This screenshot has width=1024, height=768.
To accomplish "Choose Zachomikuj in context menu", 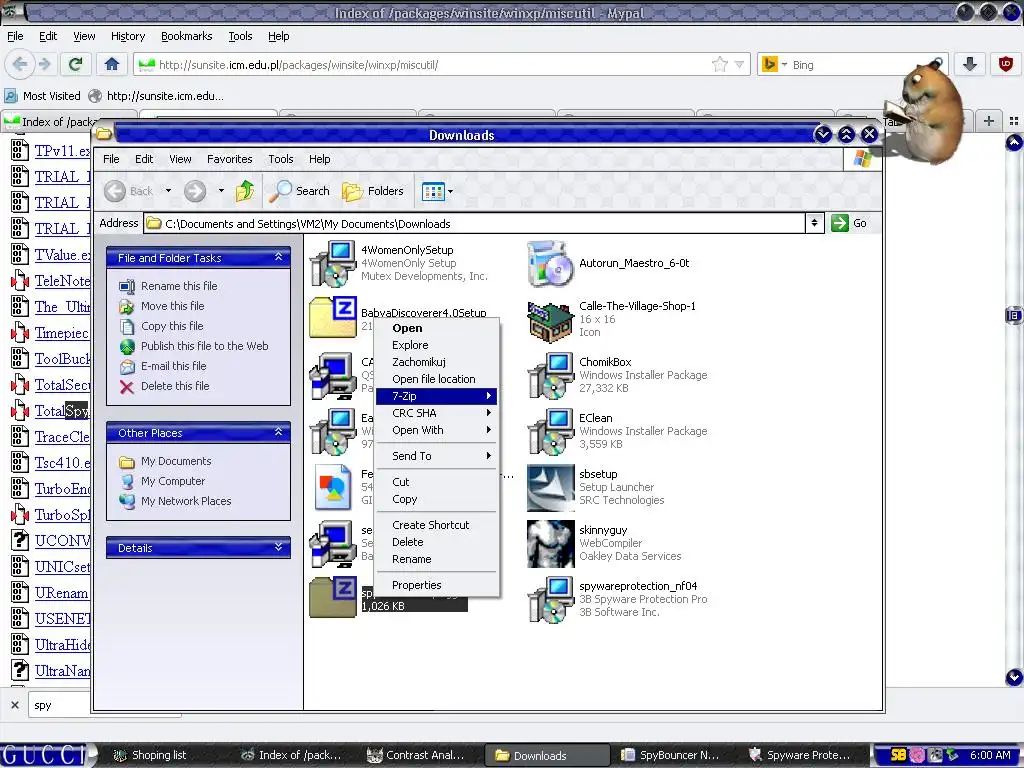I will coord(436,362).
